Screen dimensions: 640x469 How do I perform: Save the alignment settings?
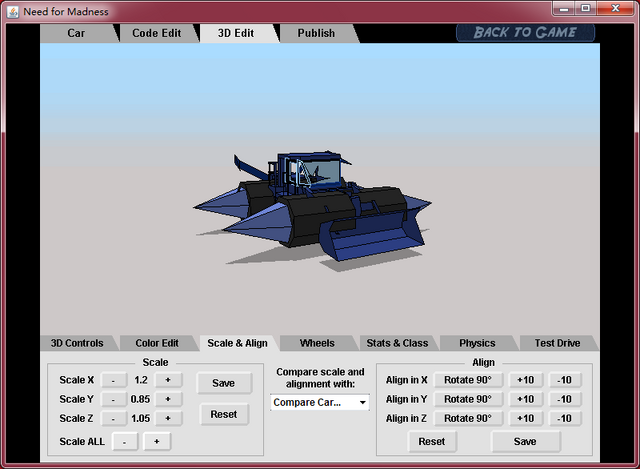tap(525, 442)
